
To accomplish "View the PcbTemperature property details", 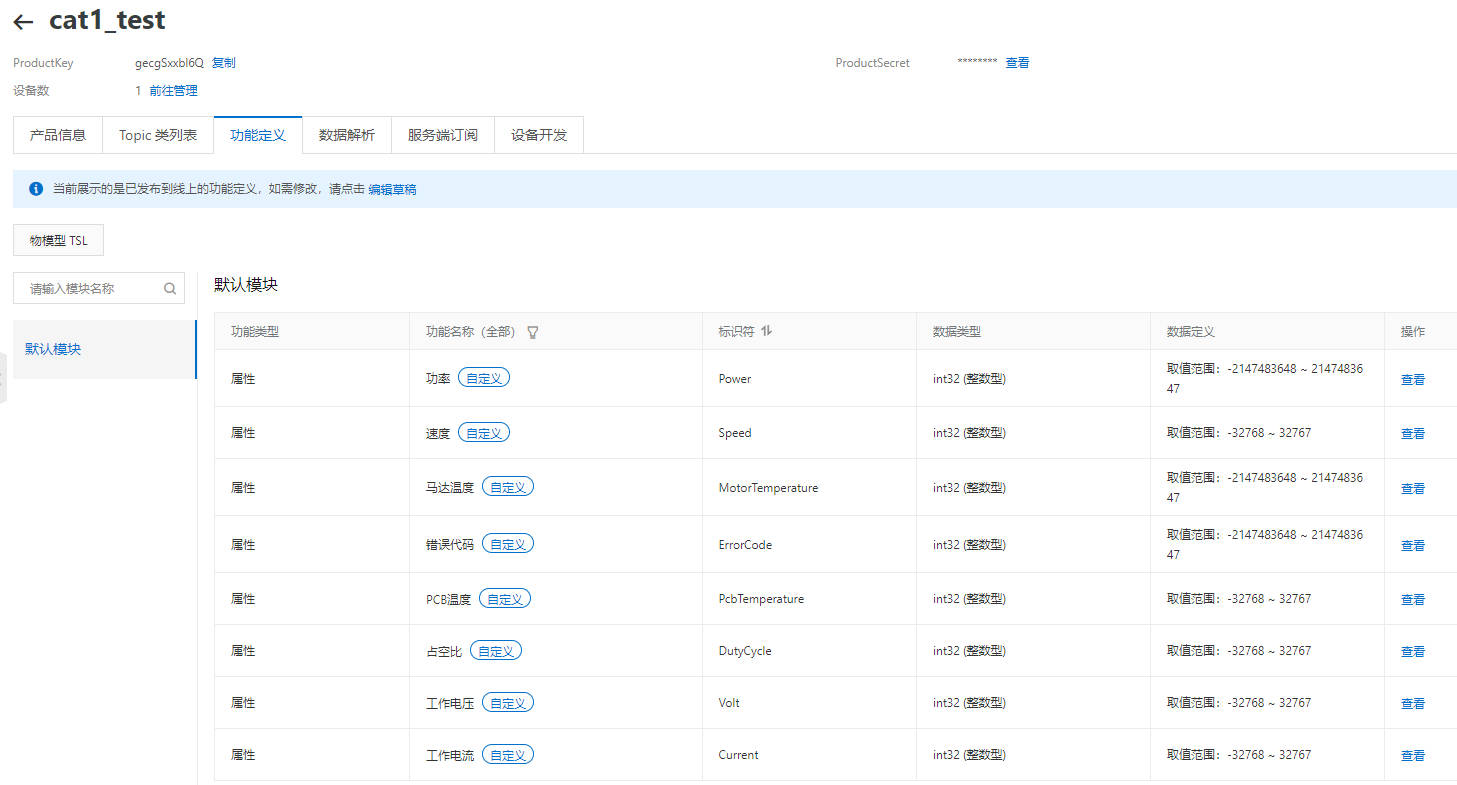I will pos(1413,600).
